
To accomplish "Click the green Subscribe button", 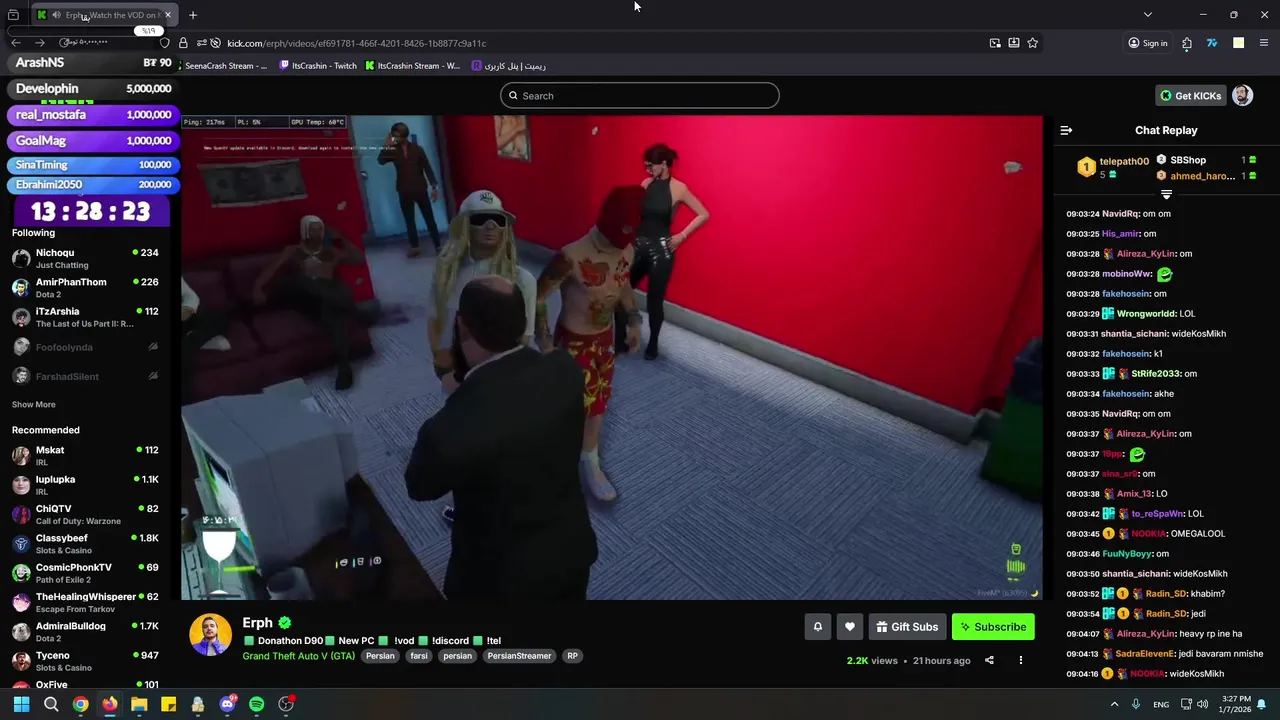I will pos(993,627).
